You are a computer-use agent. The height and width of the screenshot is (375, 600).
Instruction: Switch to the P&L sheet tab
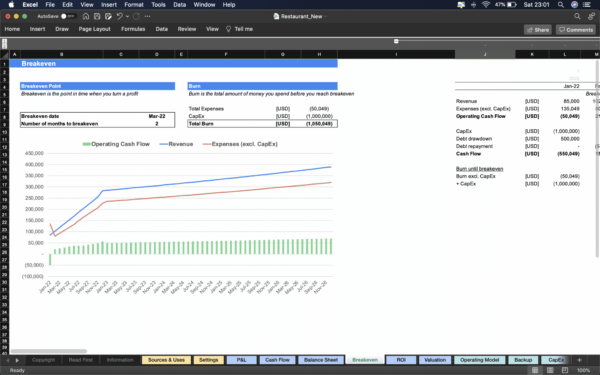click(x=241, y=360)
